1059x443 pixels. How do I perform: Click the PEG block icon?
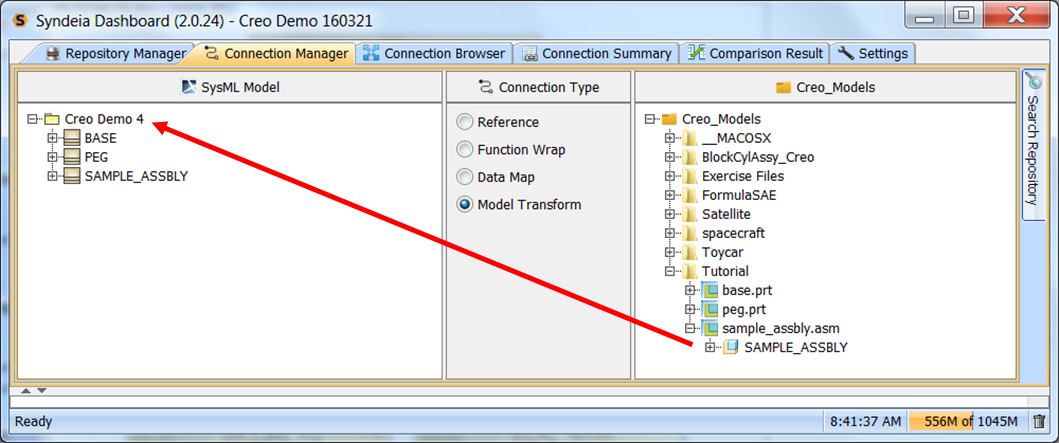point(72,157)
